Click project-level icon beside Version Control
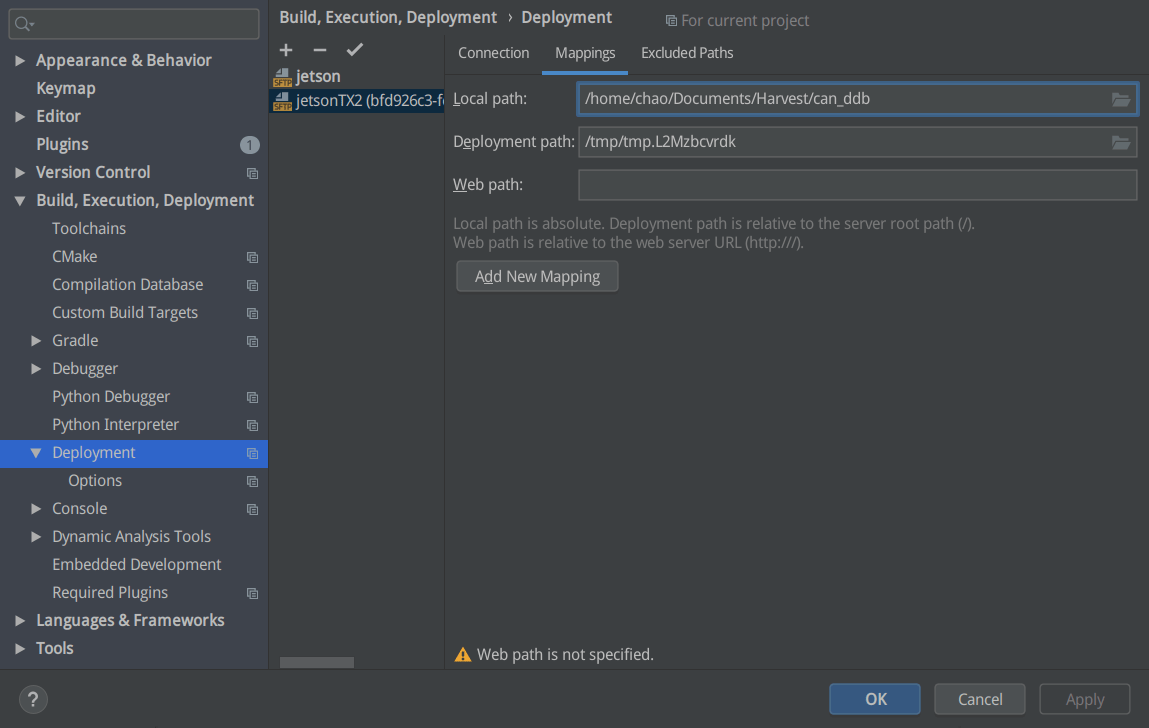 (x=252, y=173)
